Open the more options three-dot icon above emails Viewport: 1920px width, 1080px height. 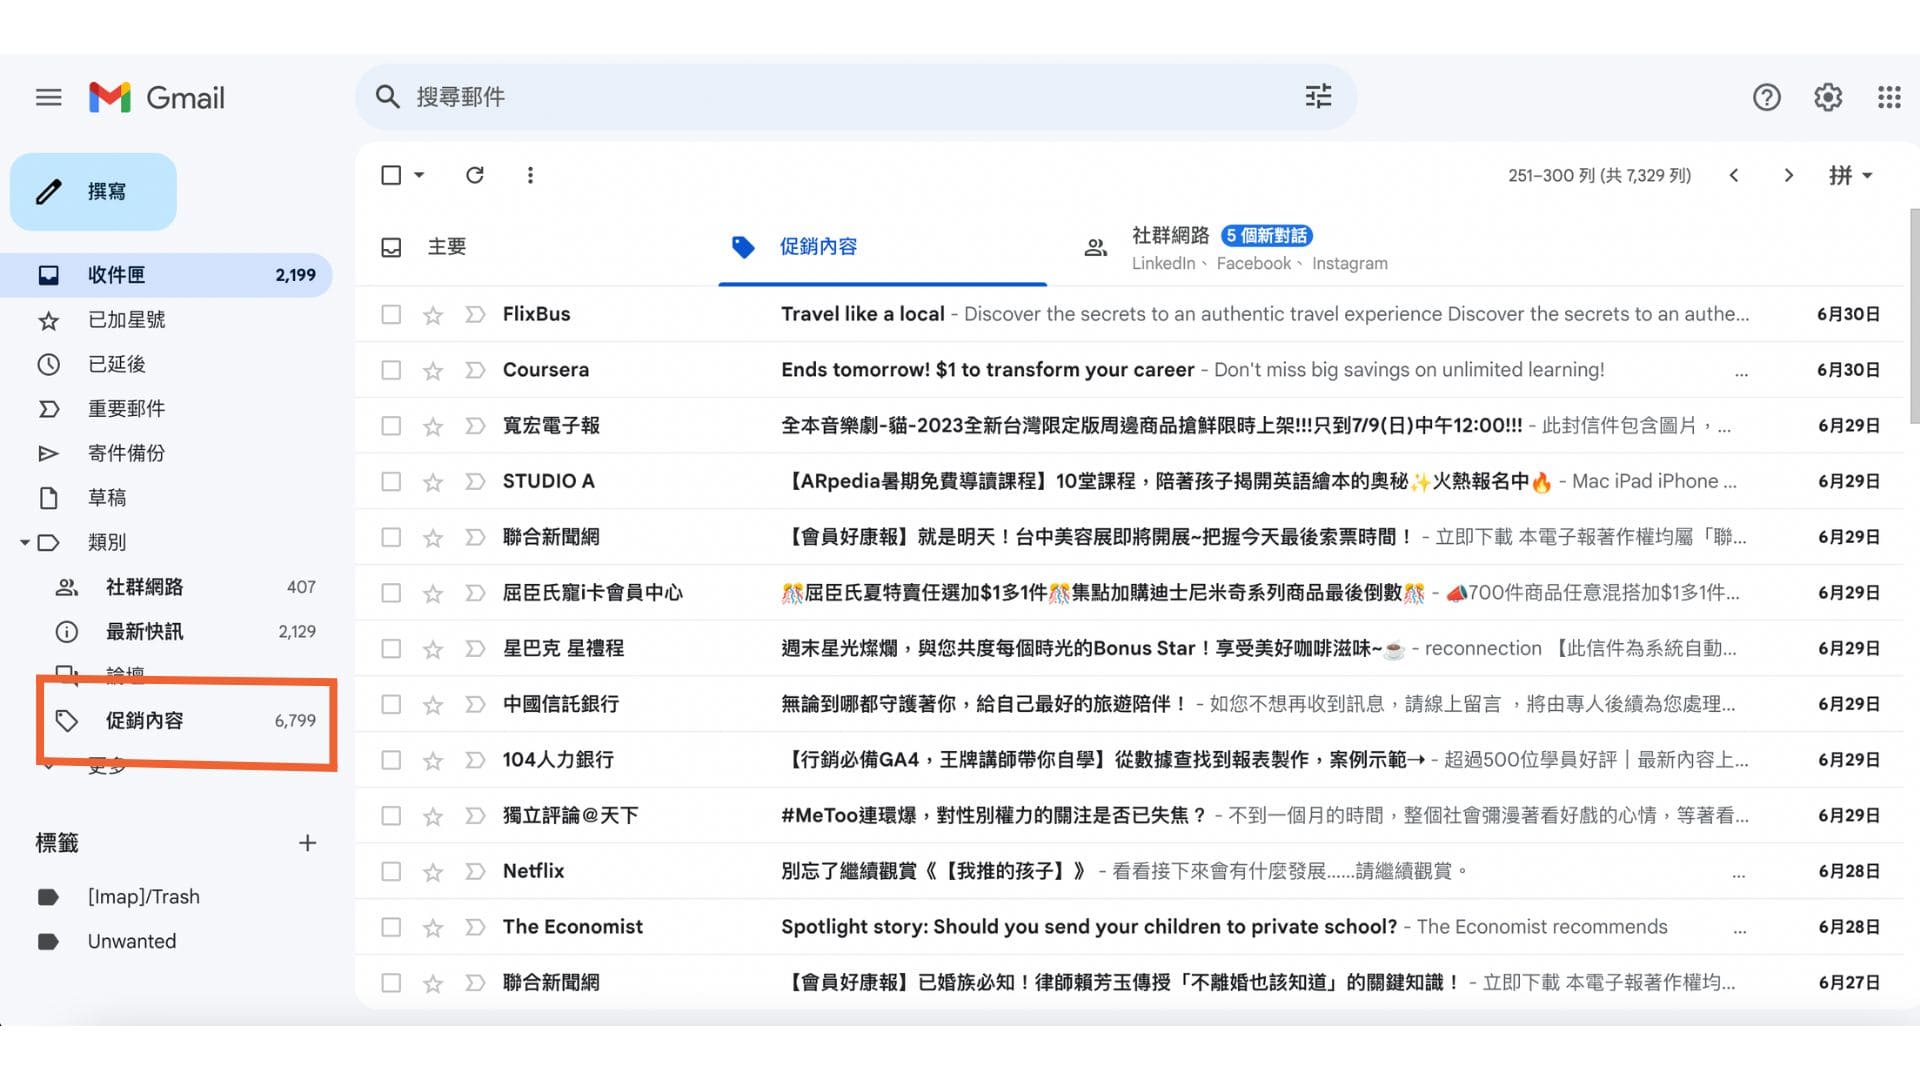pos(530,175)
